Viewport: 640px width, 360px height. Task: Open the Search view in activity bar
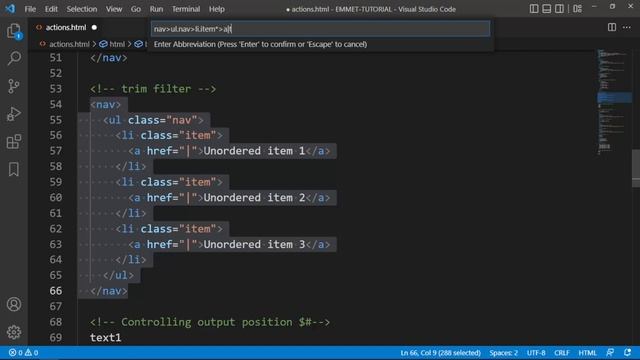click(x=14, y=58)
